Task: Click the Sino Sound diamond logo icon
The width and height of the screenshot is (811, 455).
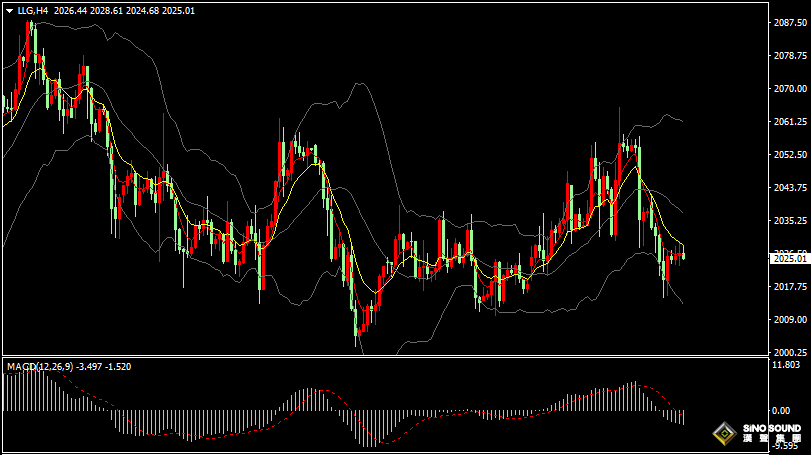Action: click(x=725, y=434)
